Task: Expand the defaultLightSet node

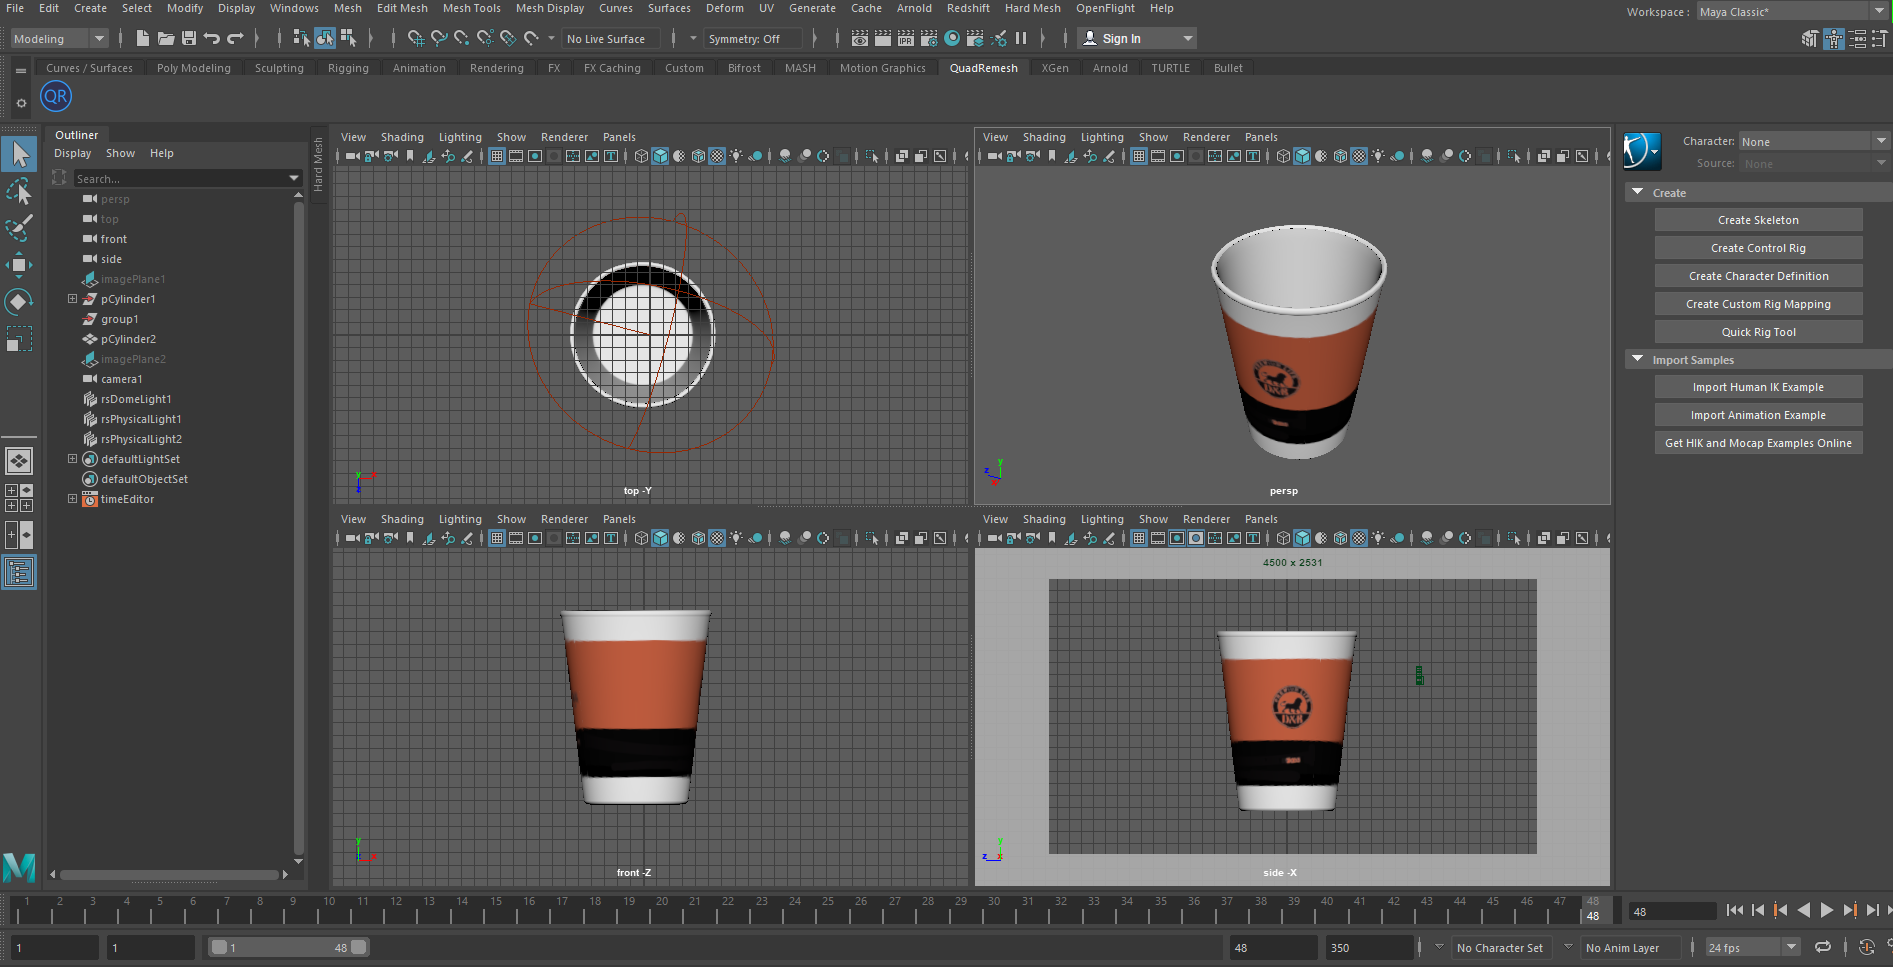Action: (x=72, y=459)
